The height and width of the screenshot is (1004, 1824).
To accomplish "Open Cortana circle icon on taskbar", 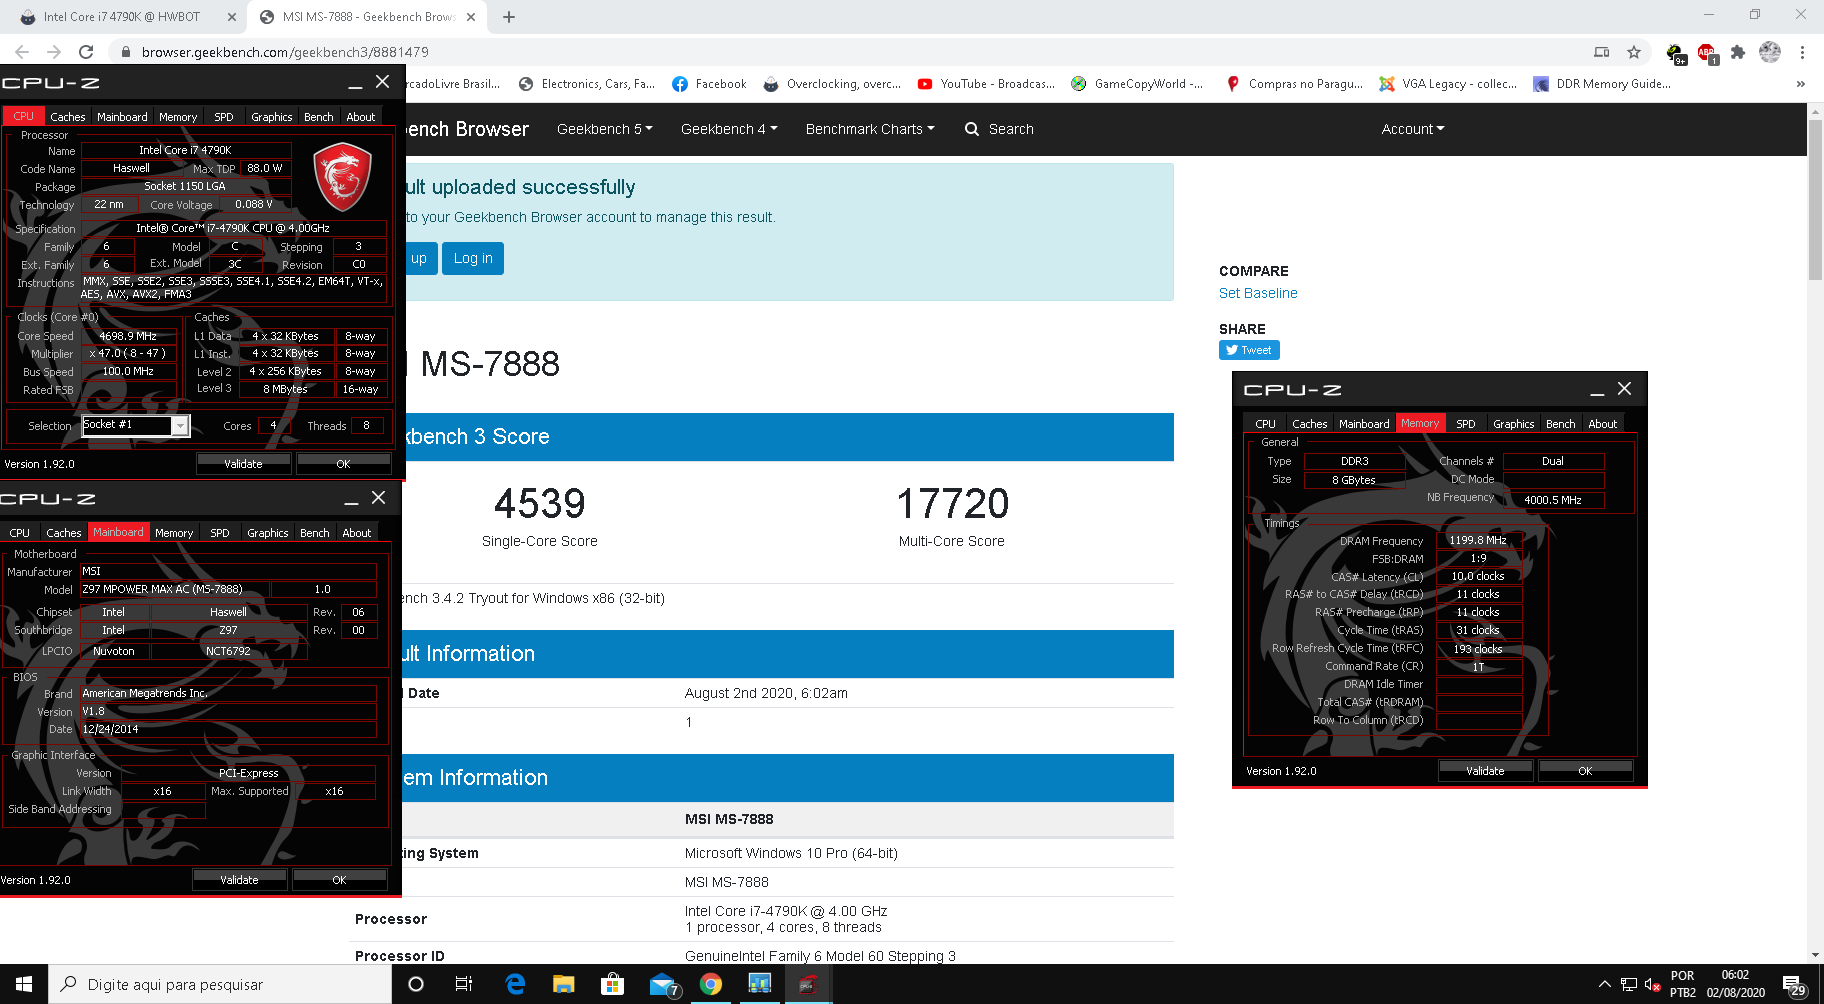I will click(x=416, y=984).
